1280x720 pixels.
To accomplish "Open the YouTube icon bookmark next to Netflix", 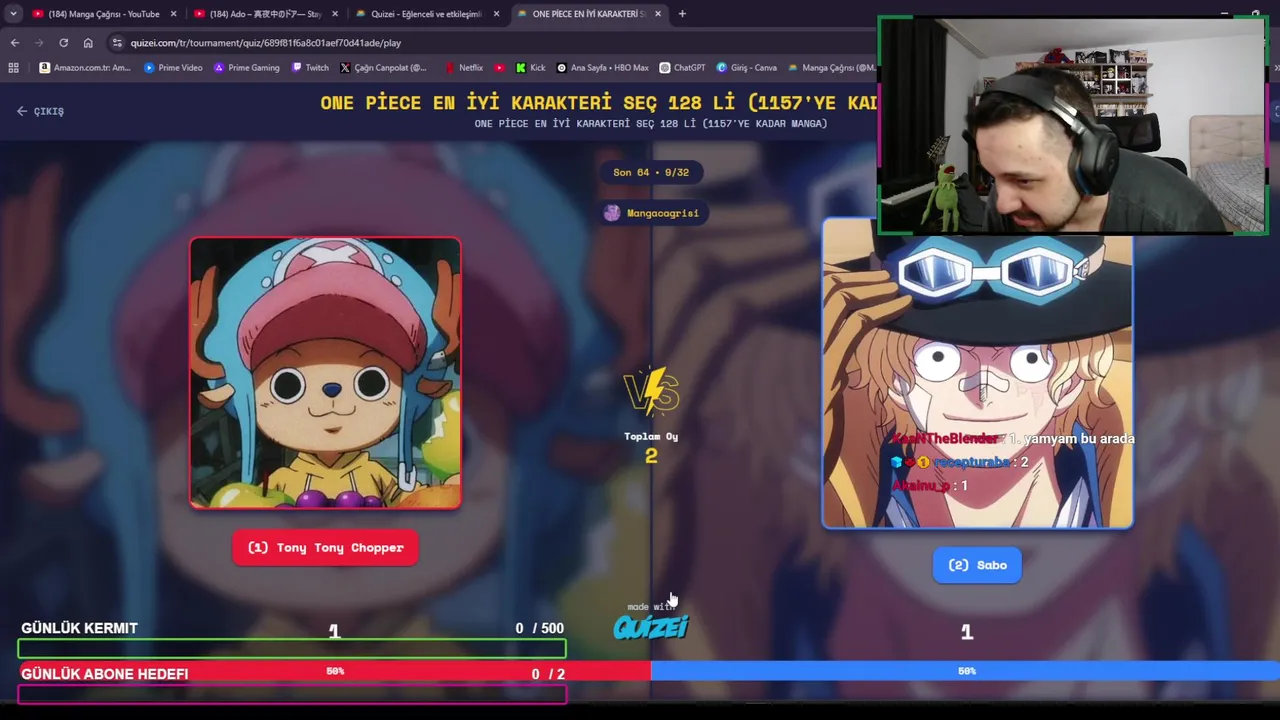I will (x=500, y=68).
